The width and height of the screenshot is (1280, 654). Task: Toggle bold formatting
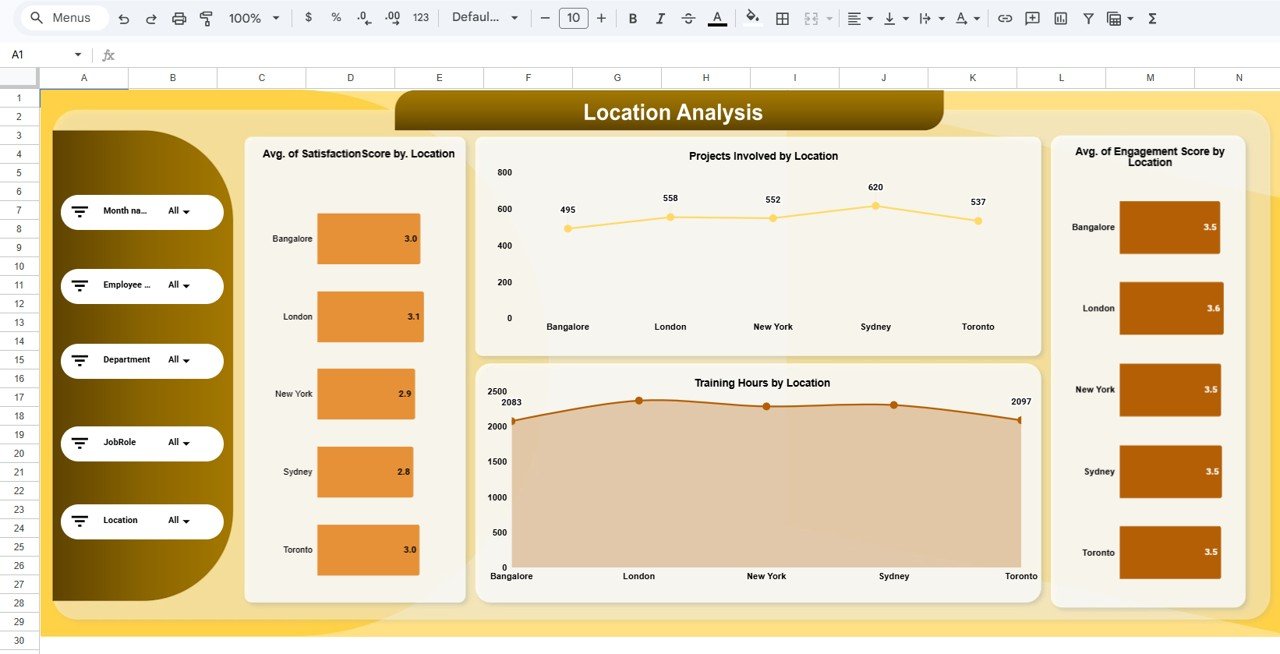632,18
